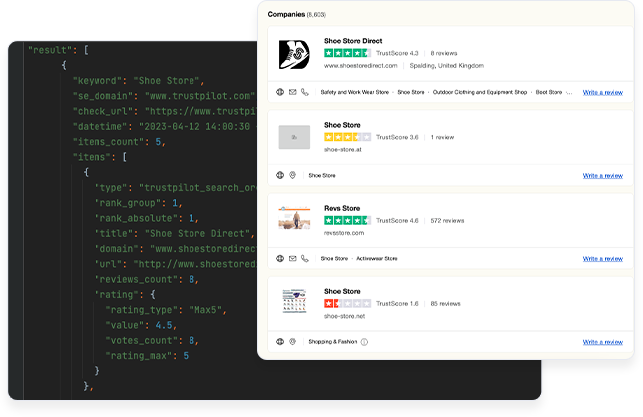643x417 pixels.
Task: Click the globe icon in shoe-store.net card
Action: [x=280, y=342]
